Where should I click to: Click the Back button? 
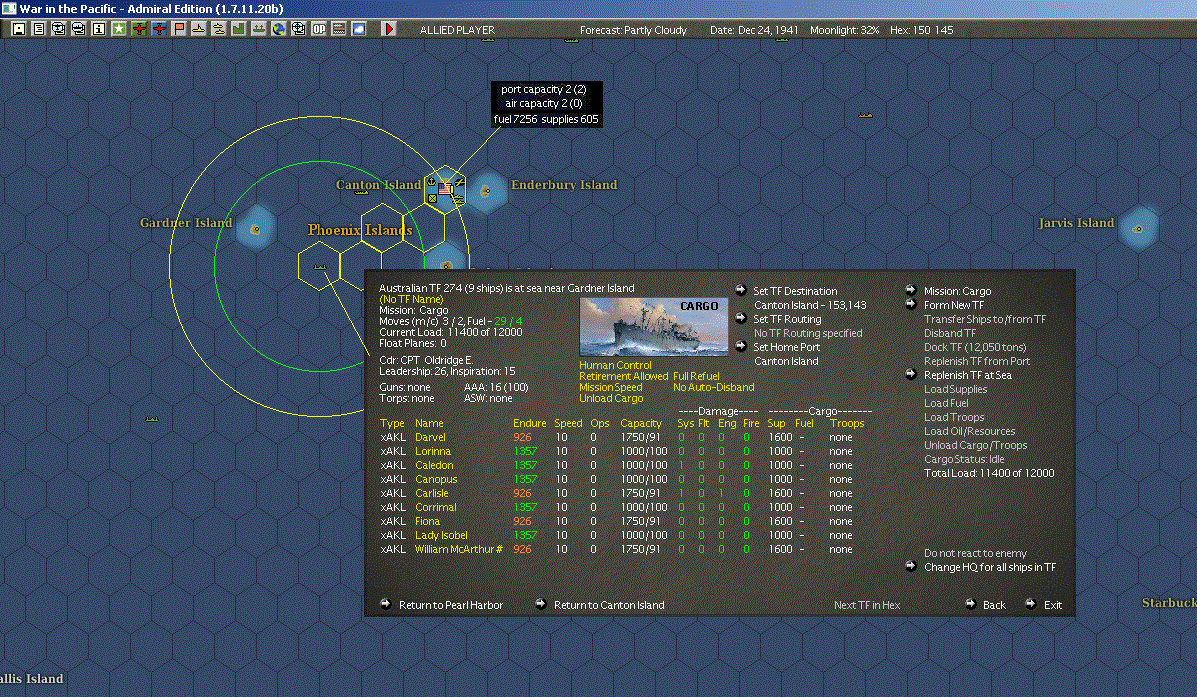(994, 605)
